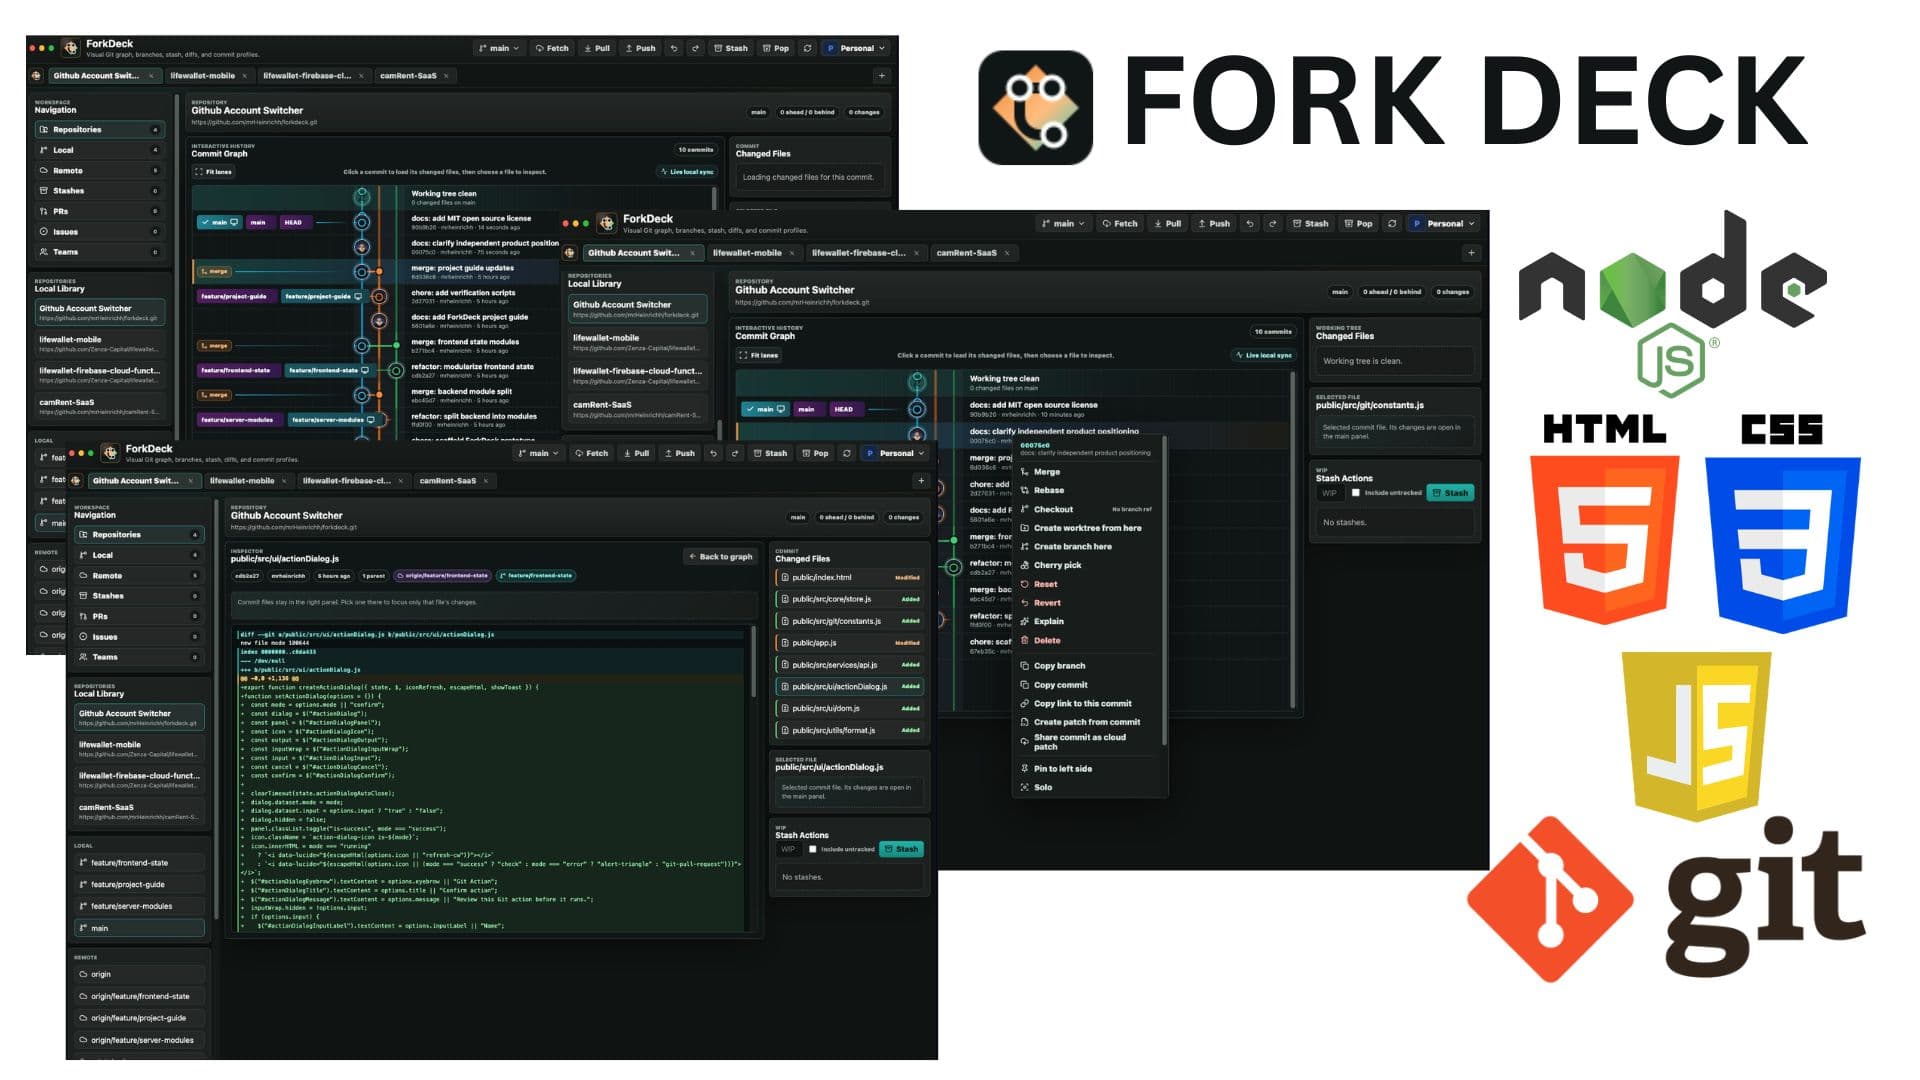Click diff viewer scrollbar in front bottom-left window
1920x1080 pixels.
coord(754,662)
